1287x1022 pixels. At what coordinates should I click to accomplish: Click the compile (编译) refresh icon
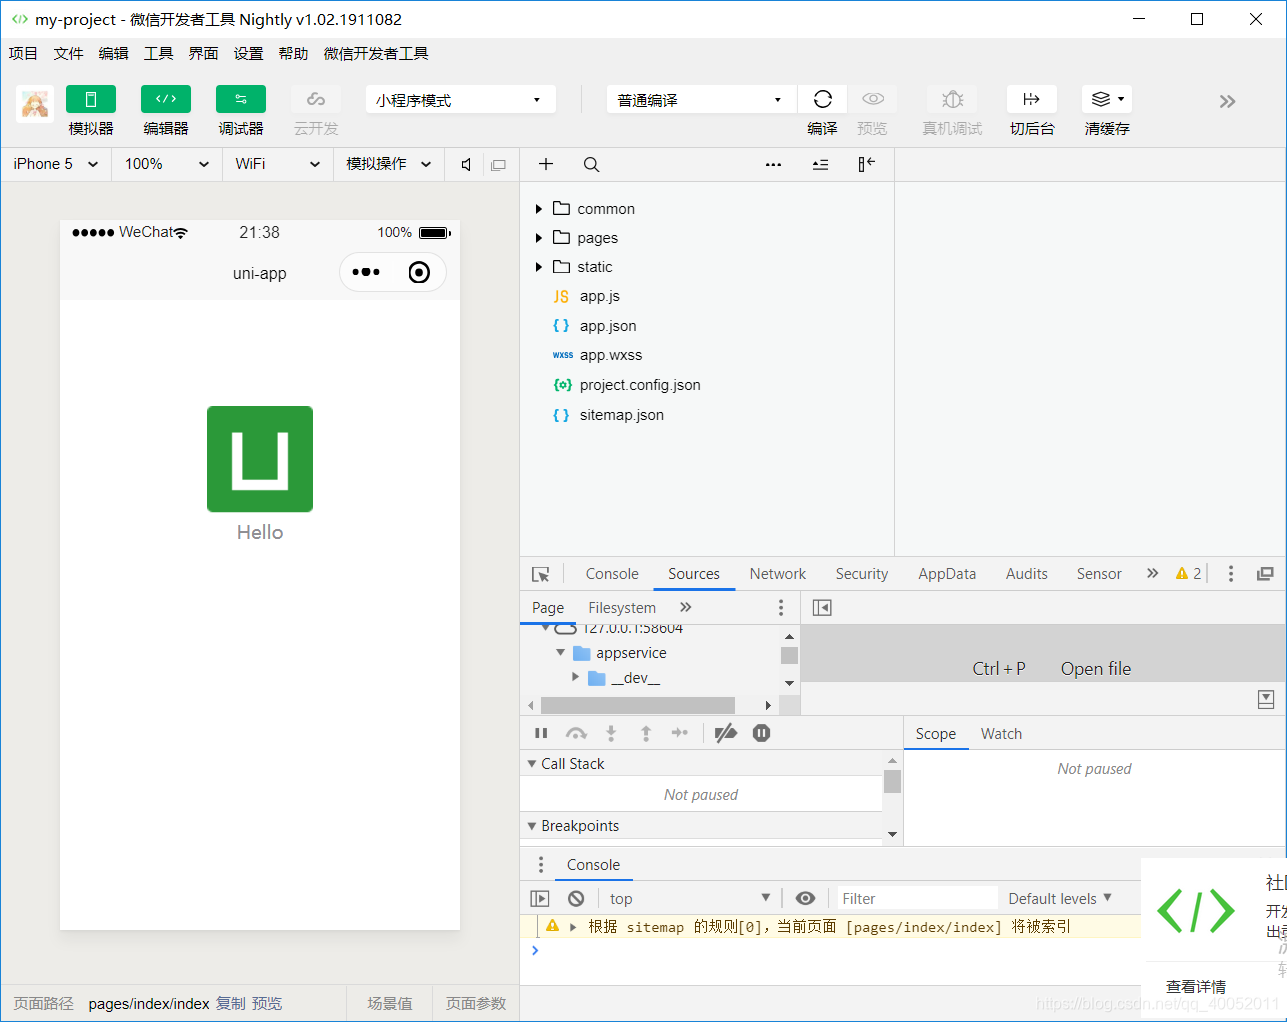pyautogui.click(x=823, y=99)
